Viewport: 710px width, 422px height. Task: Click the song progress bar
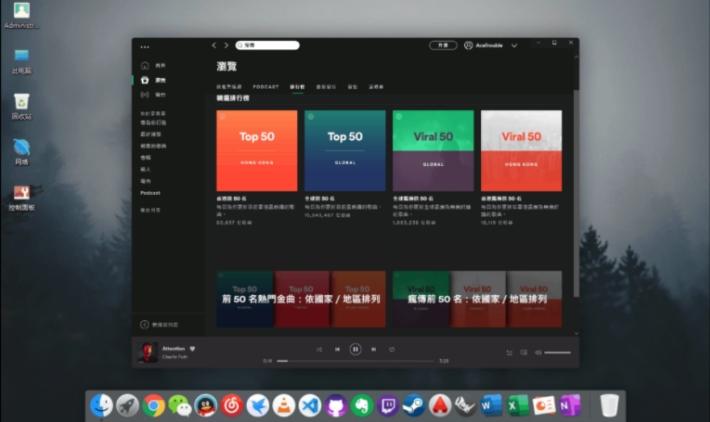[355, 361]
